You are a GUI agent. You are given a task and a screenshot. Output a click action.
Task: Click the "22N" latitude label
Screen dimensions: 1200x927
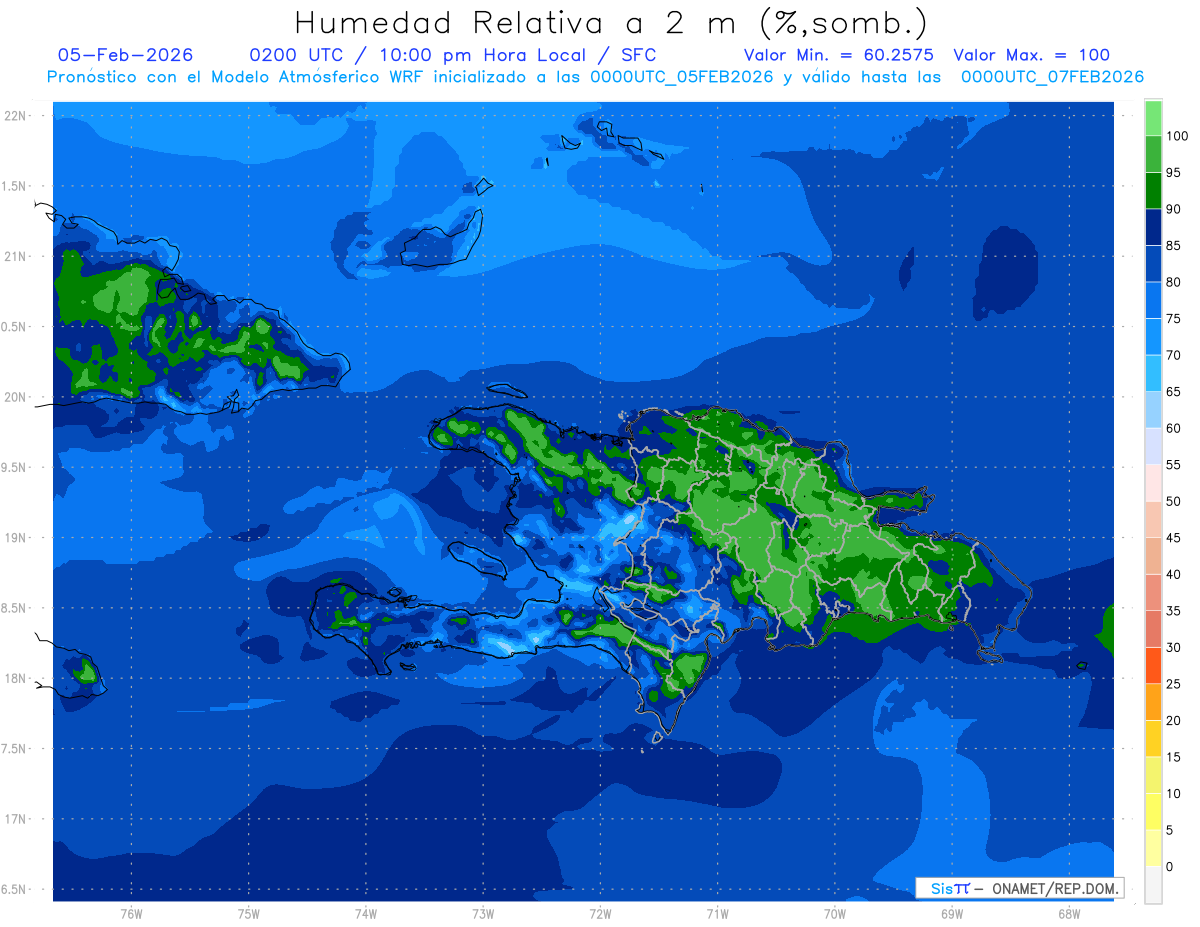click(x=14, y=116)
